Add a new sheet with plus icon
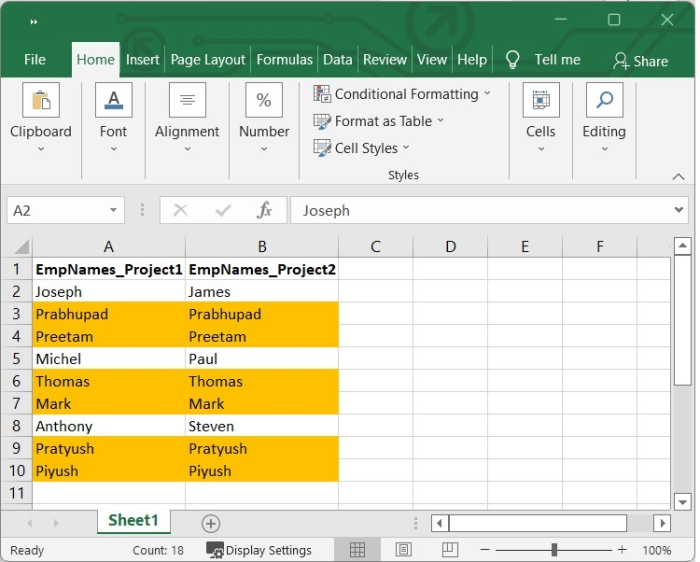Screen dimensions: 700x562 pos(210,523)
